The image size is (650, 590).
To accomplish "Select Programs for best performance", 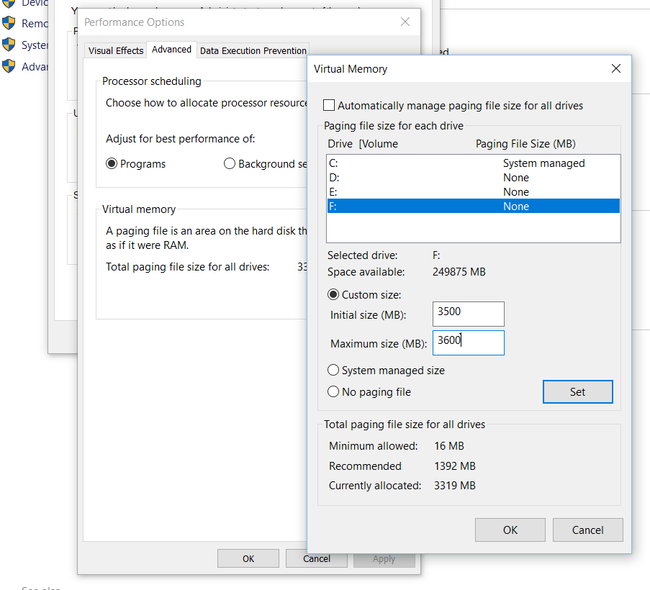I will [112, 164].
